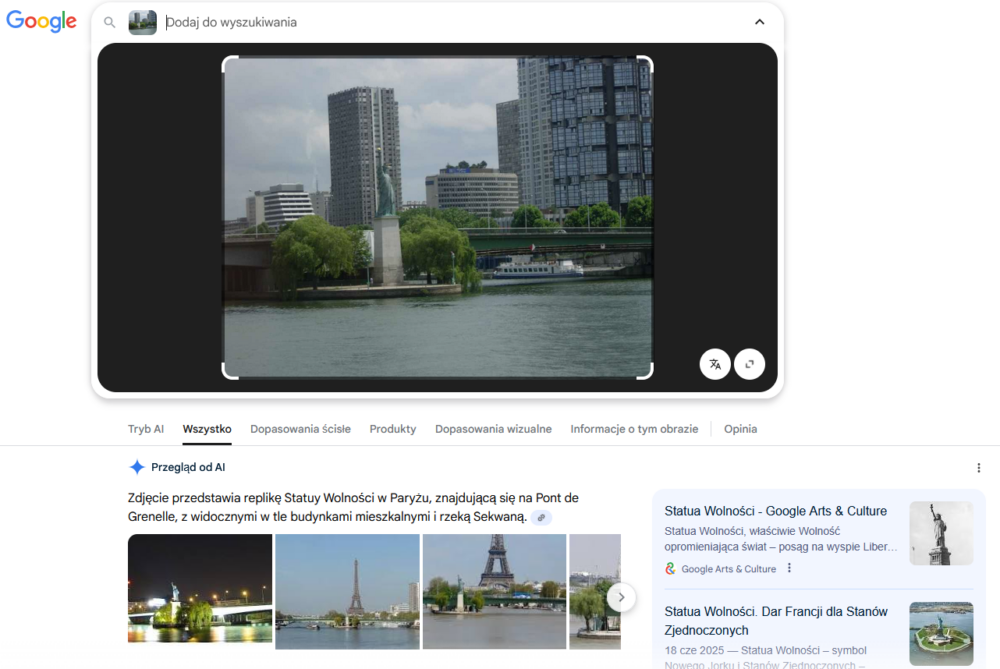Viewport: 1000px width, 669px height.
Task: Open the Produkty tab
Action: pos(392,429)
